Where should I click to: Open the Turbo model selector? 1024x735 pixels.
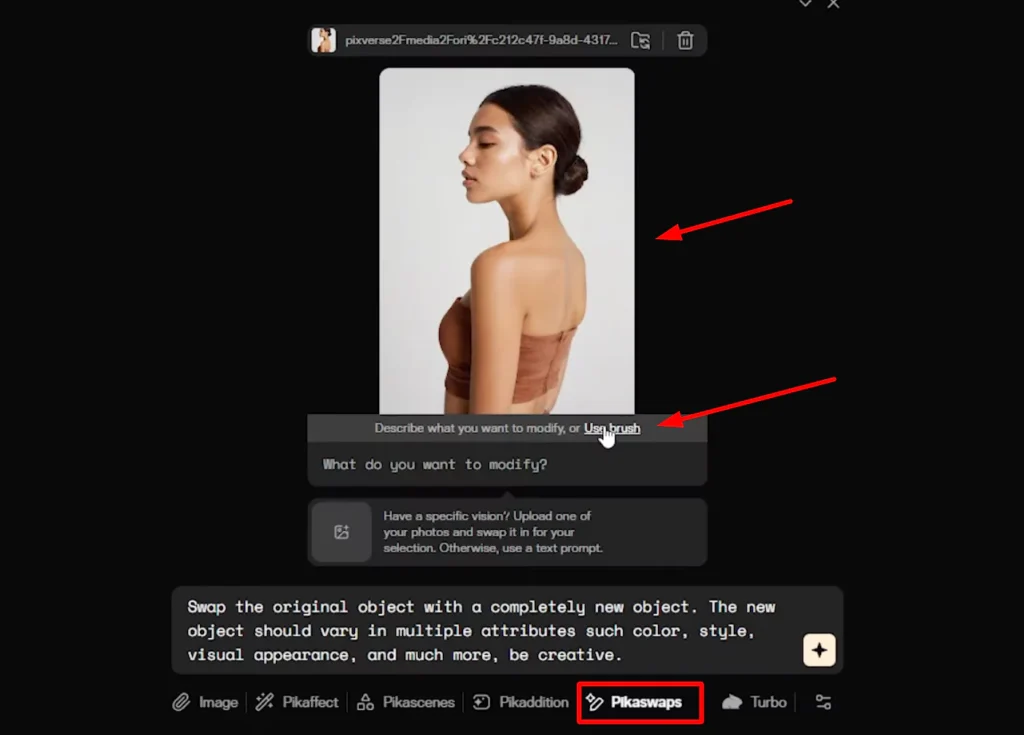(754, 702)
